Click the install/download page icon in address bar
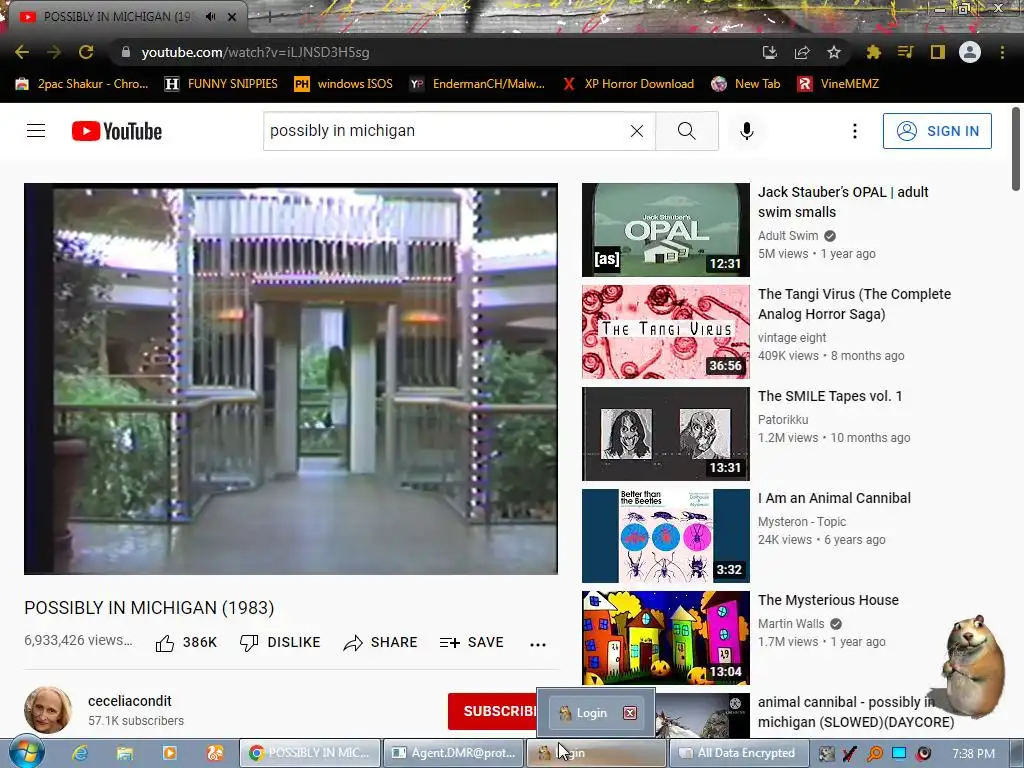Screen dimensions: 1024x768 (770, 52)
